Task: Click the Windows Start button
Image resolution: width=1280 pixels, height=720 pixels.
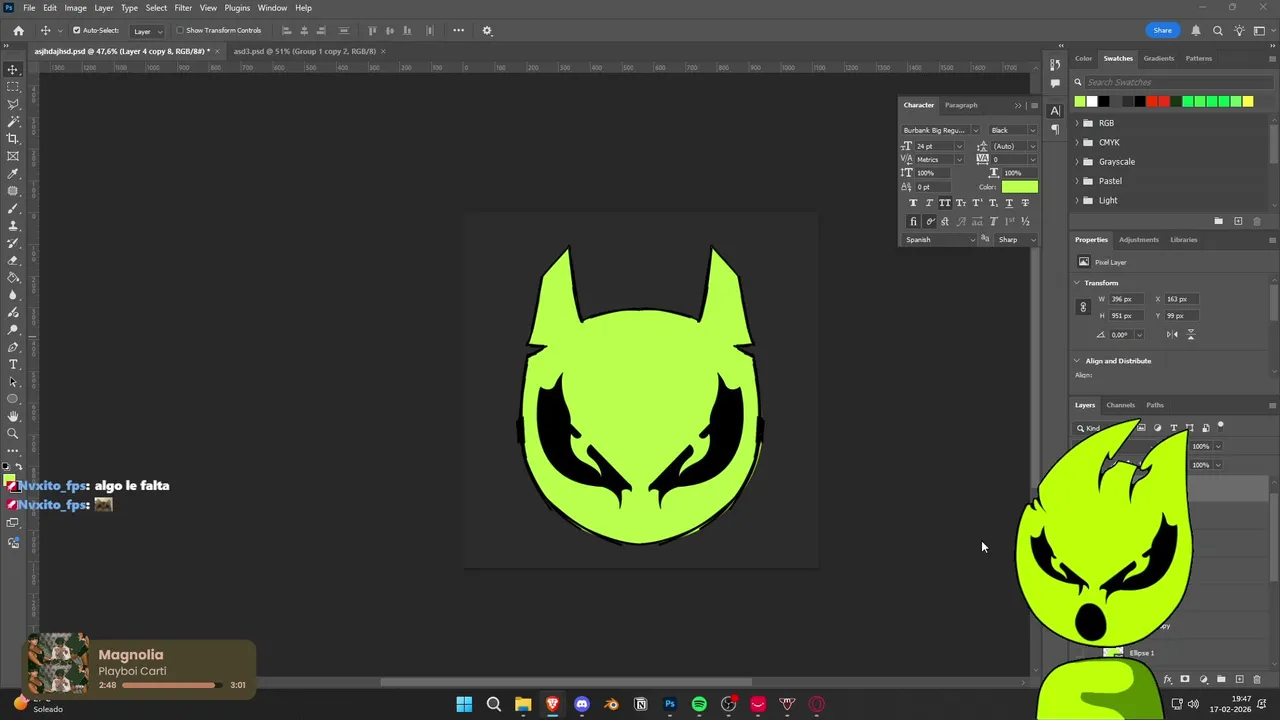Action: point(464,704)
